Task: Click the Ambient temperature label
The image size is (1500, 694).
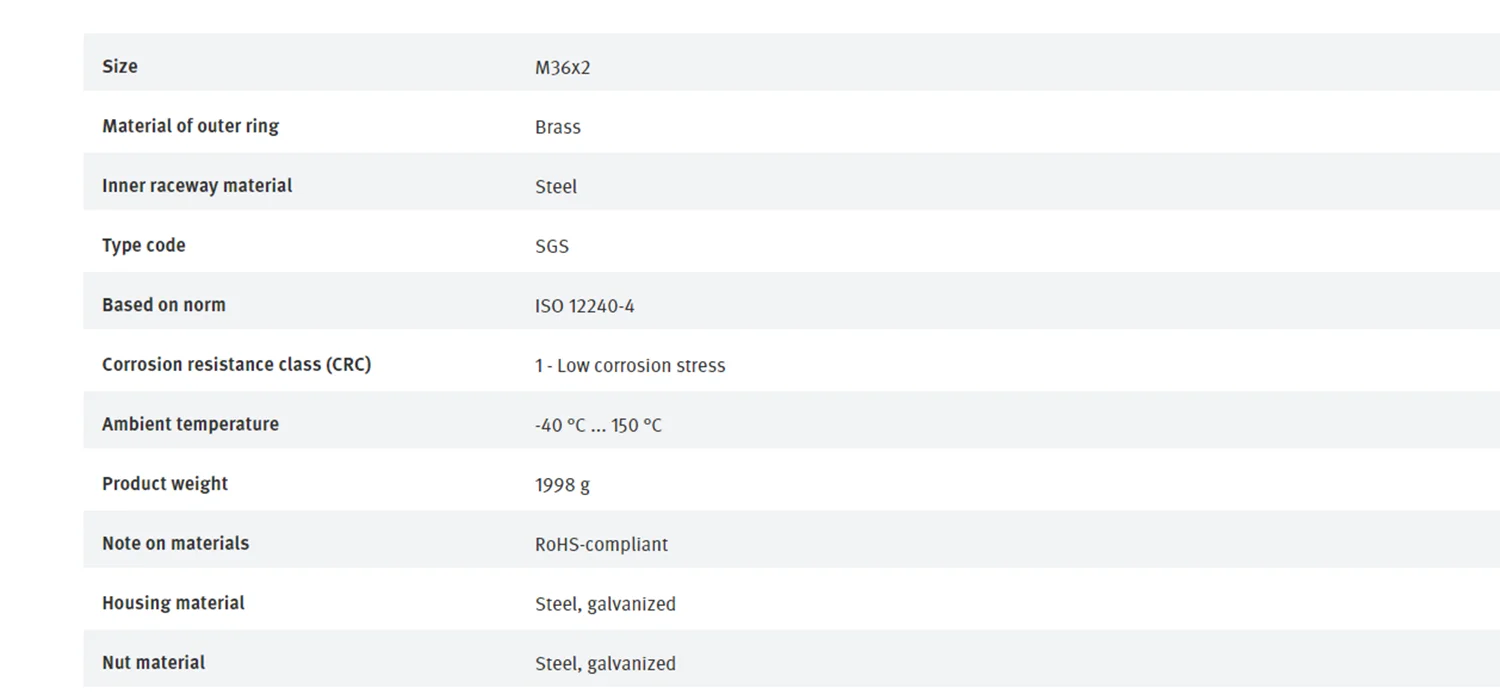Action: [x=190, y=424]
